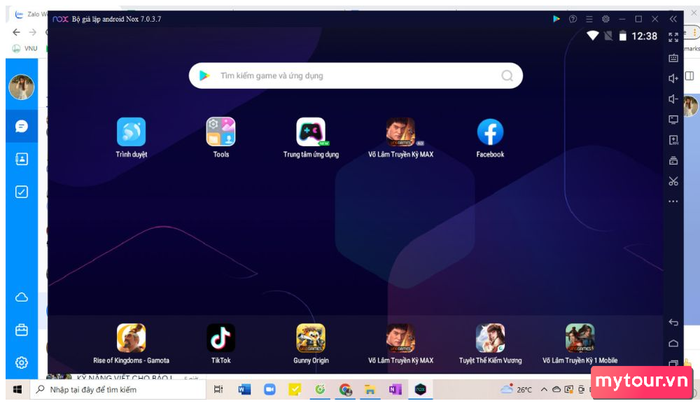Viewport: 700px width, 408px height.
Task: Switch to Nox from taskbar
Action: point(421,390)
